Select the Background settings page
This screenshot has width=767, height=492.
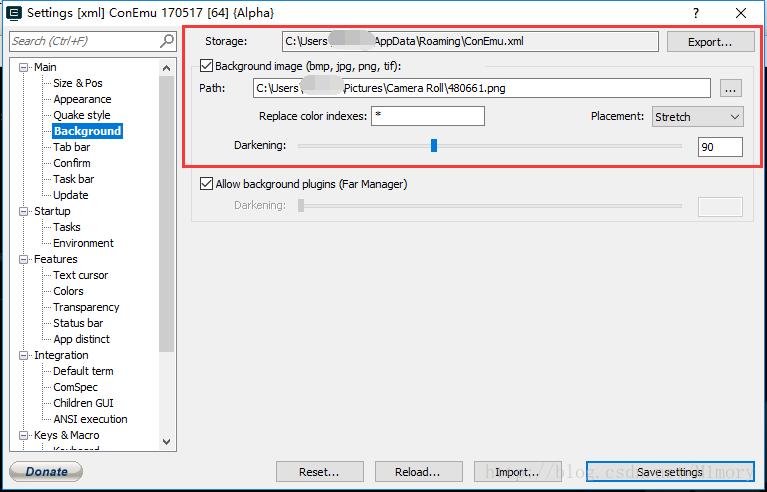click(87, 131)
